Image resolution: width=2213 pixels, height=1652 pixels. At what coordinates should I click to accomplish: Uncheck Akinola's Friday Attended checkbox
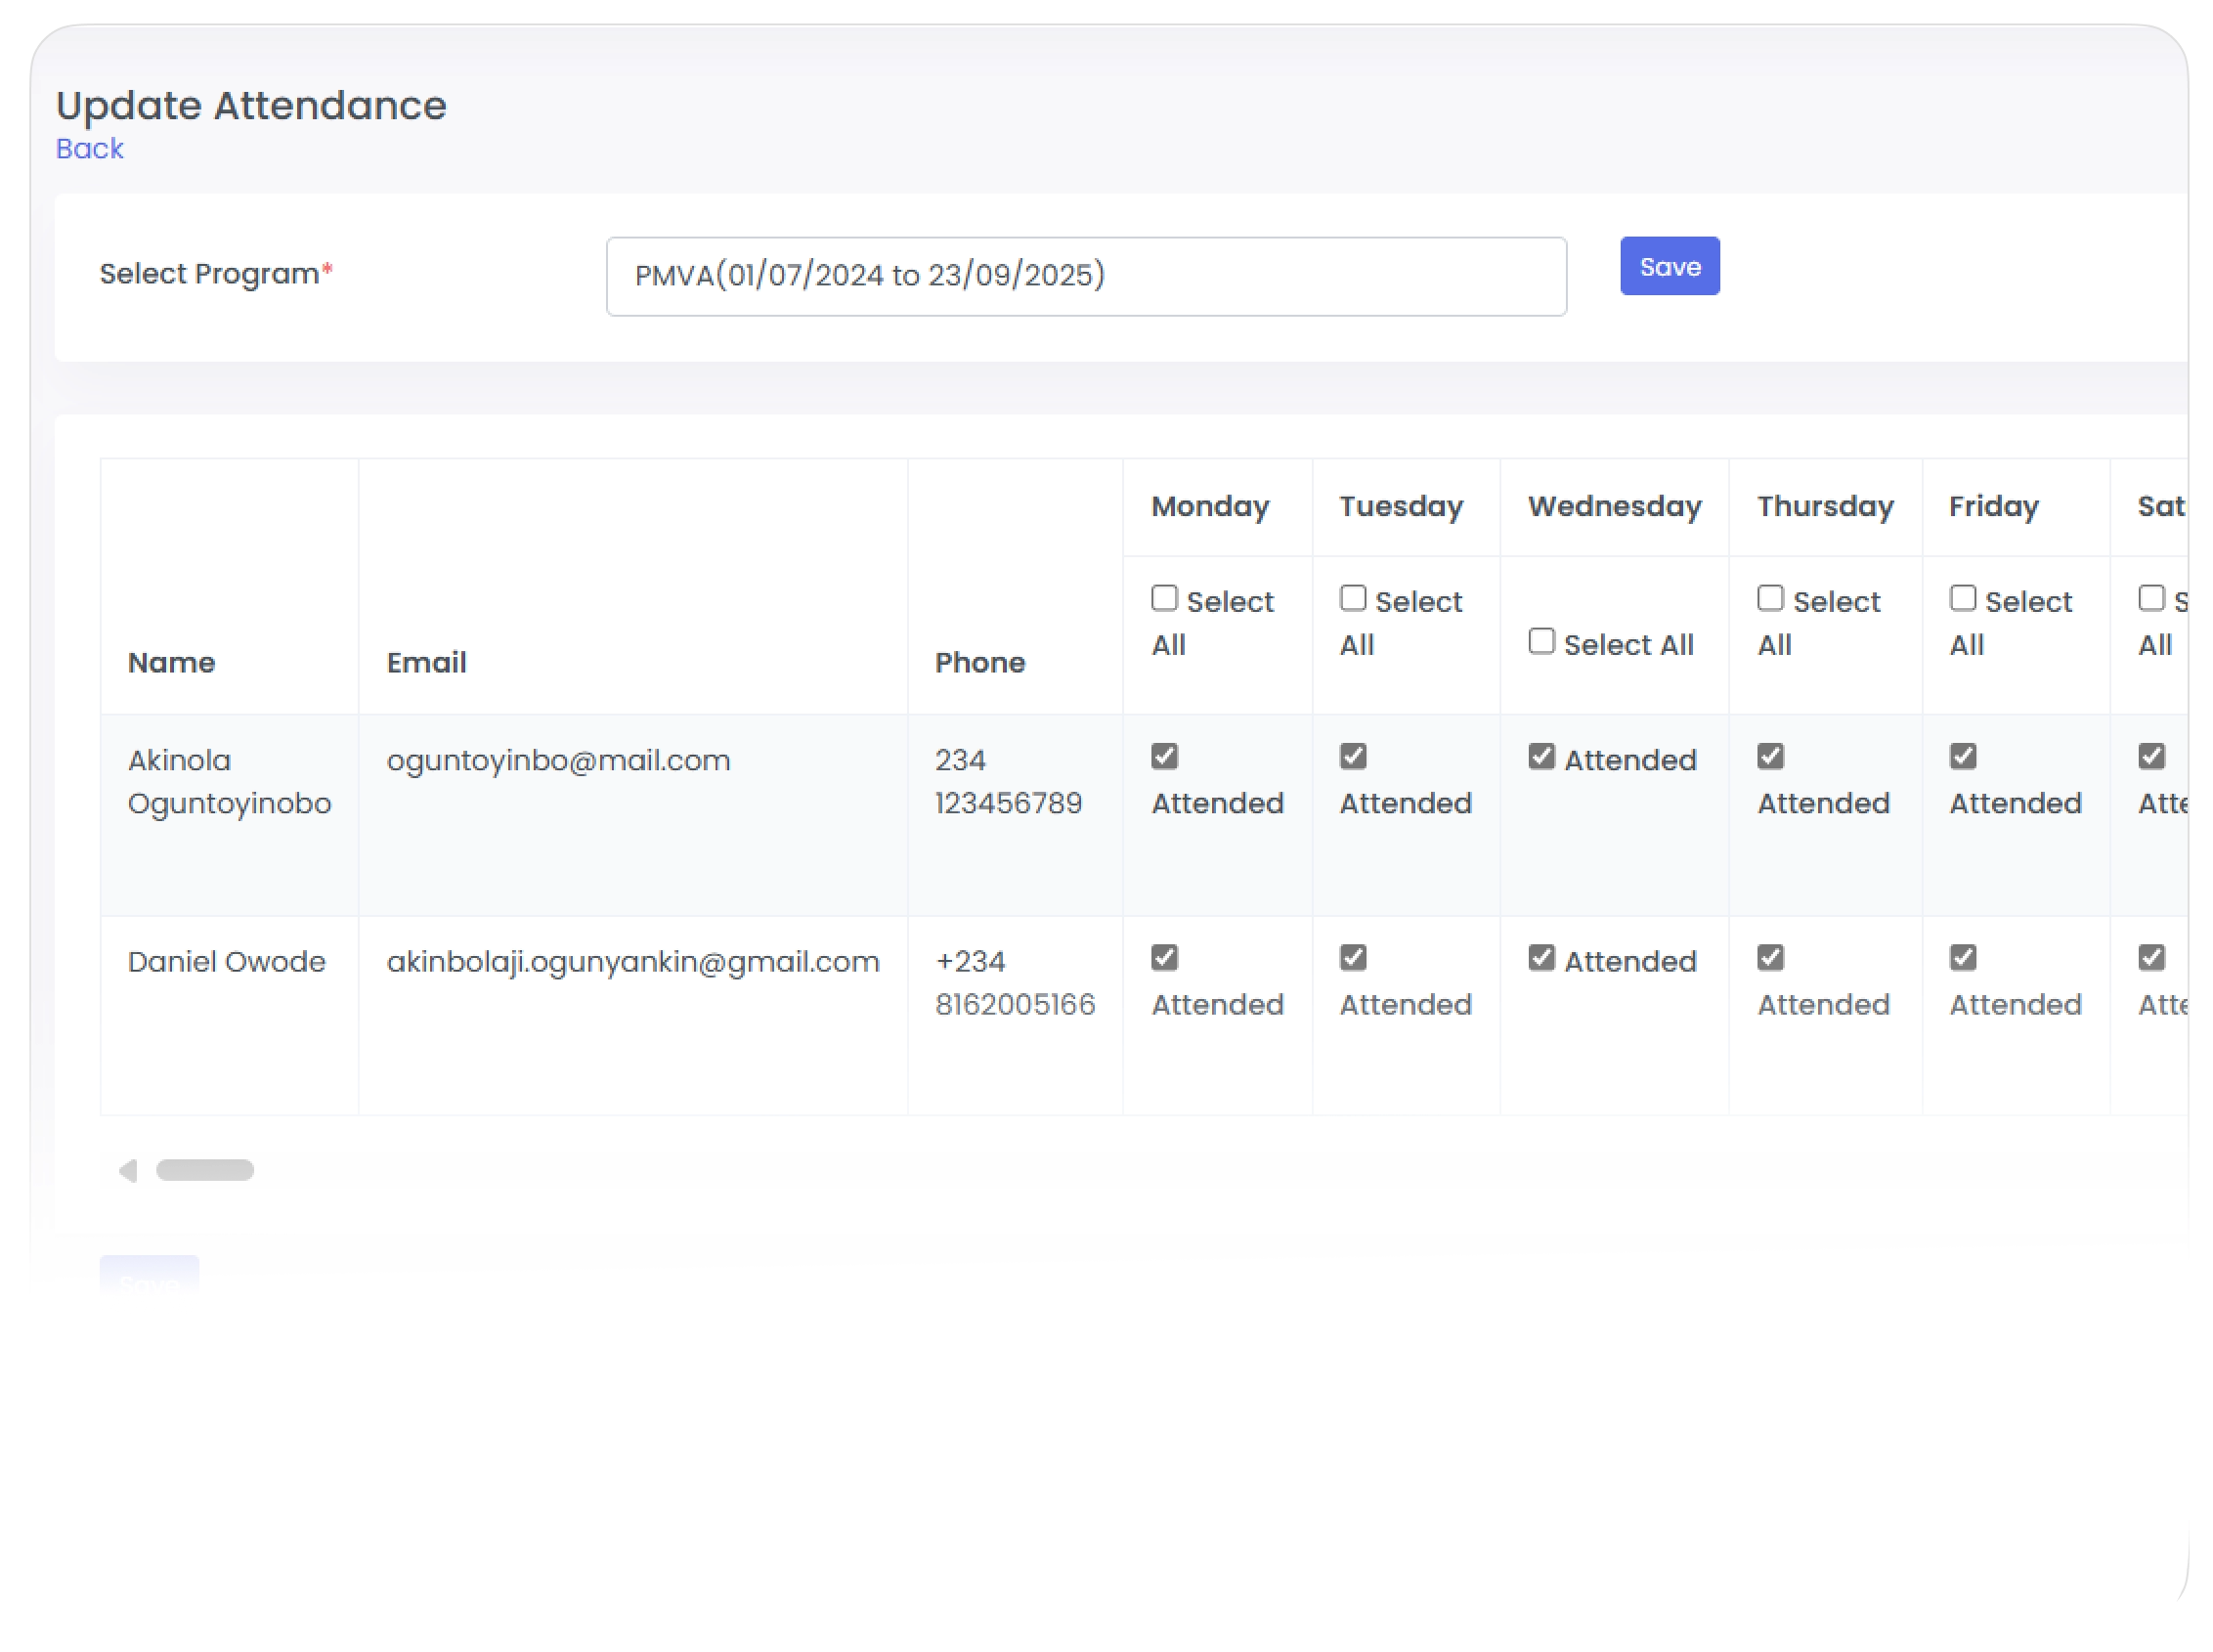[1961, 756]
